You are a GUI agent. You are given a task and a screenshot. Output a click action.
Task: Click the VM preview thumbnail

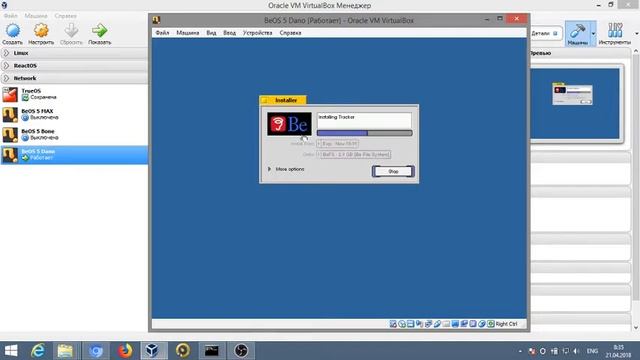(x=575, y=104)
